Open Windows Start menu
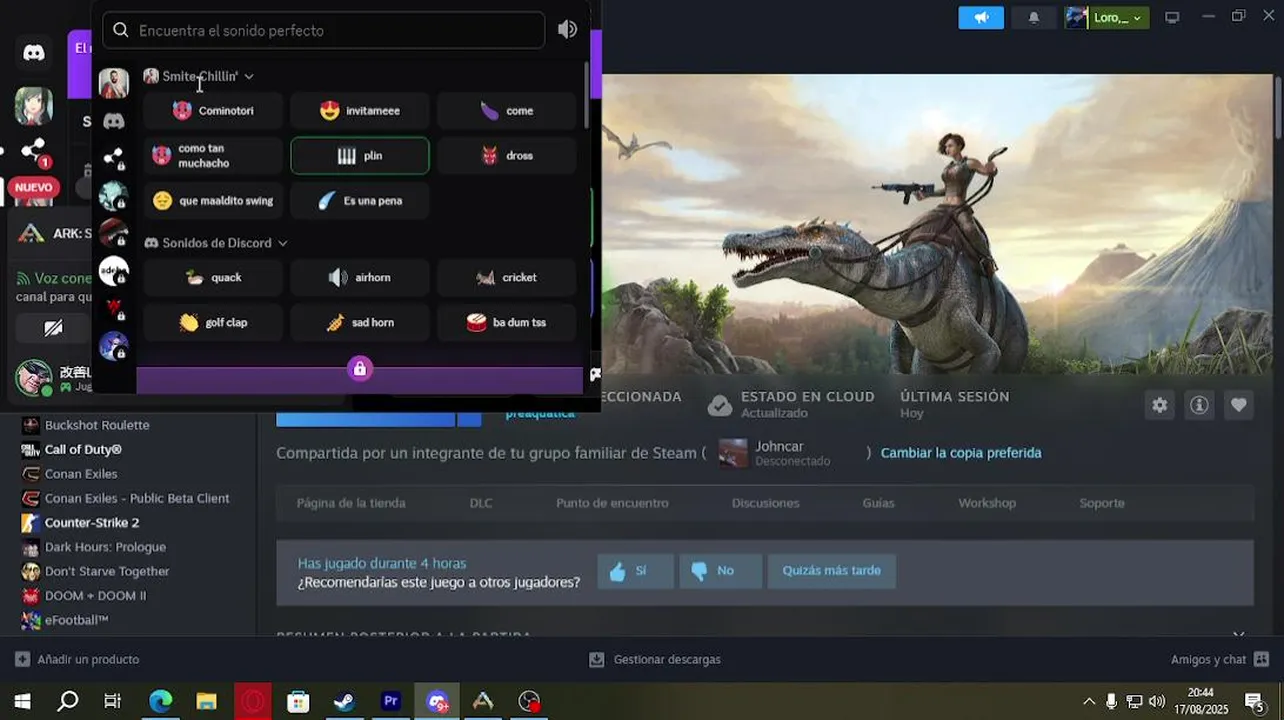The height and width of the screenshot is (720, 1284). click(x=22, y=702)
